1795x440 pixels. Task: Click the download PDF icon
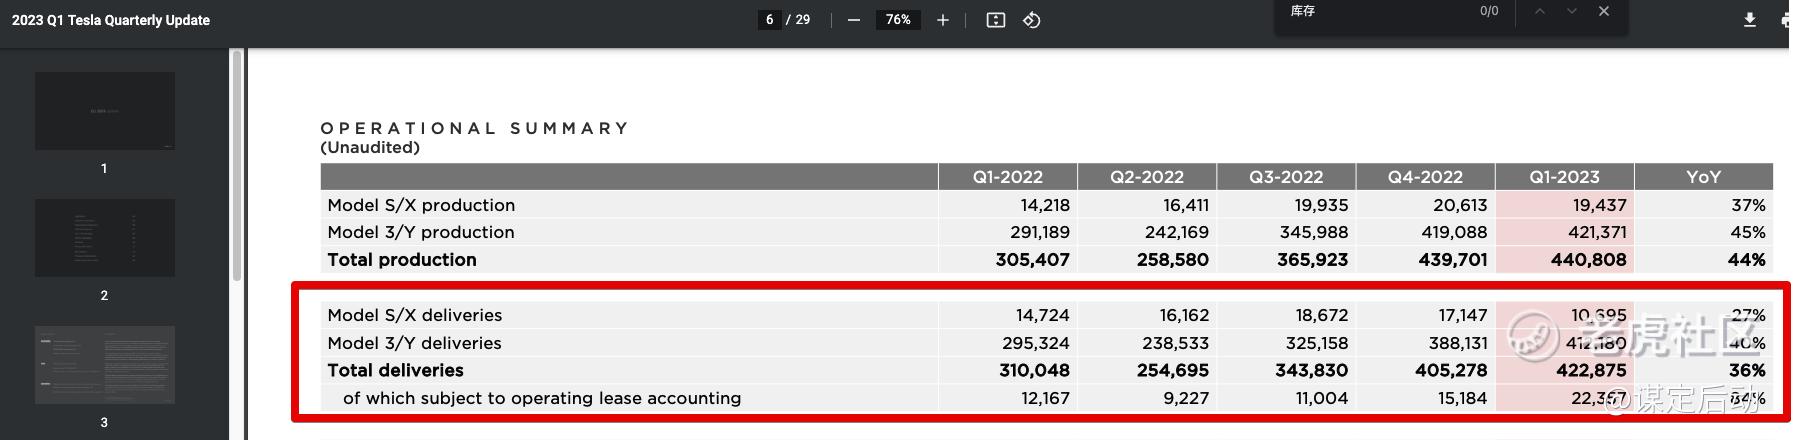(x=1749, y=20)
